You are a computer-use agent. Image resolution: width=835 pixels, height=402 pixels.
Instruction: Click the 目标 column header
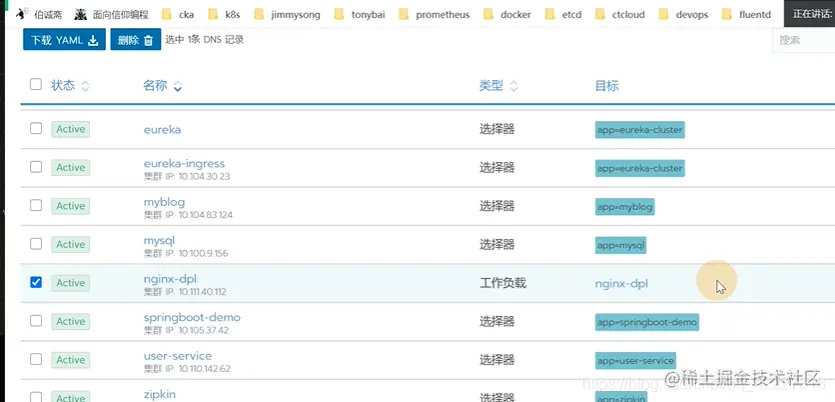point(607,85)
